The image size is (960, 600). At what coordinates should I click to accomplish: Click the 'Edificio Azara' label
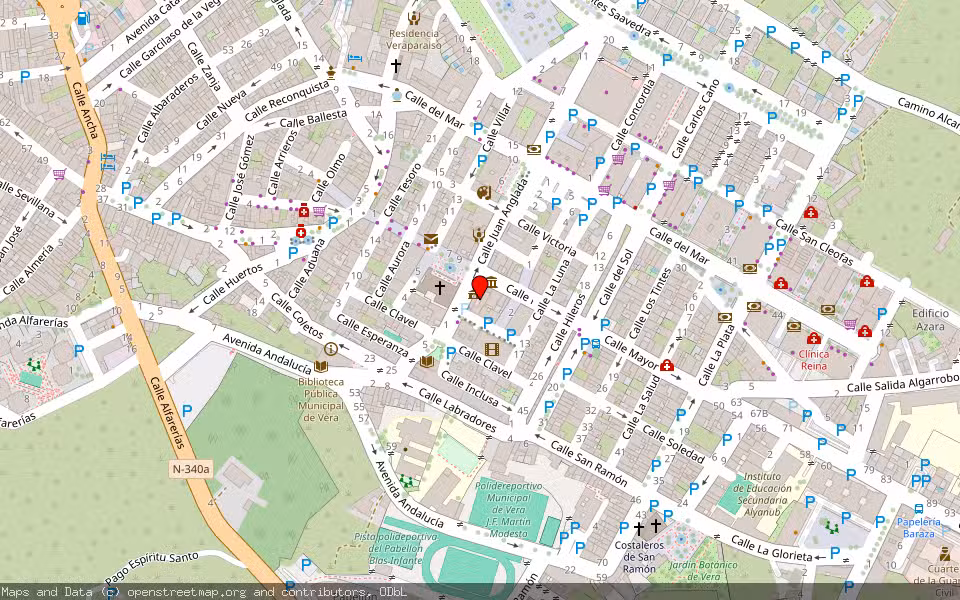(931, 320)
